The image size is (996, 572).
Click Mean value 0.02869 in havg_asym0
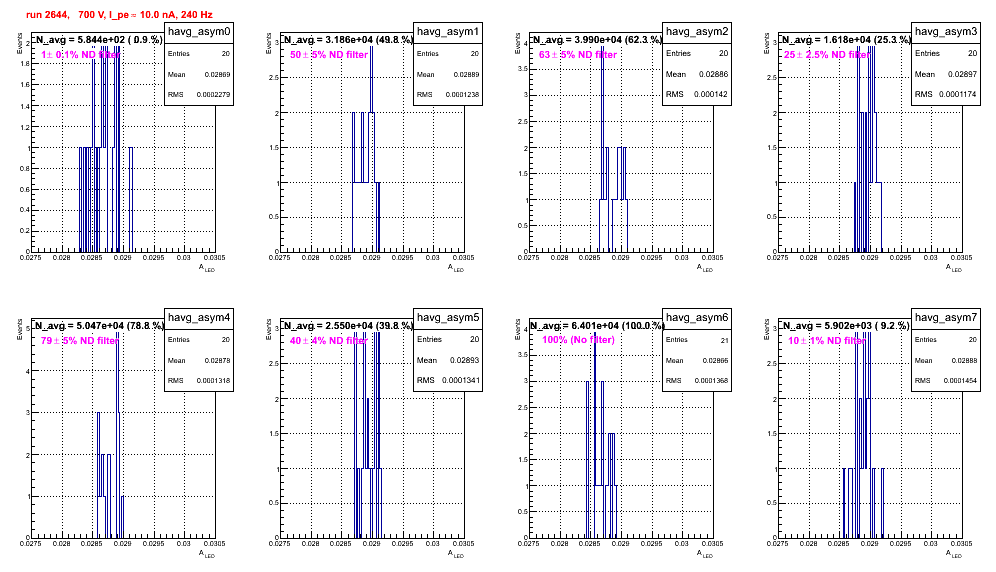coord(217,74)
